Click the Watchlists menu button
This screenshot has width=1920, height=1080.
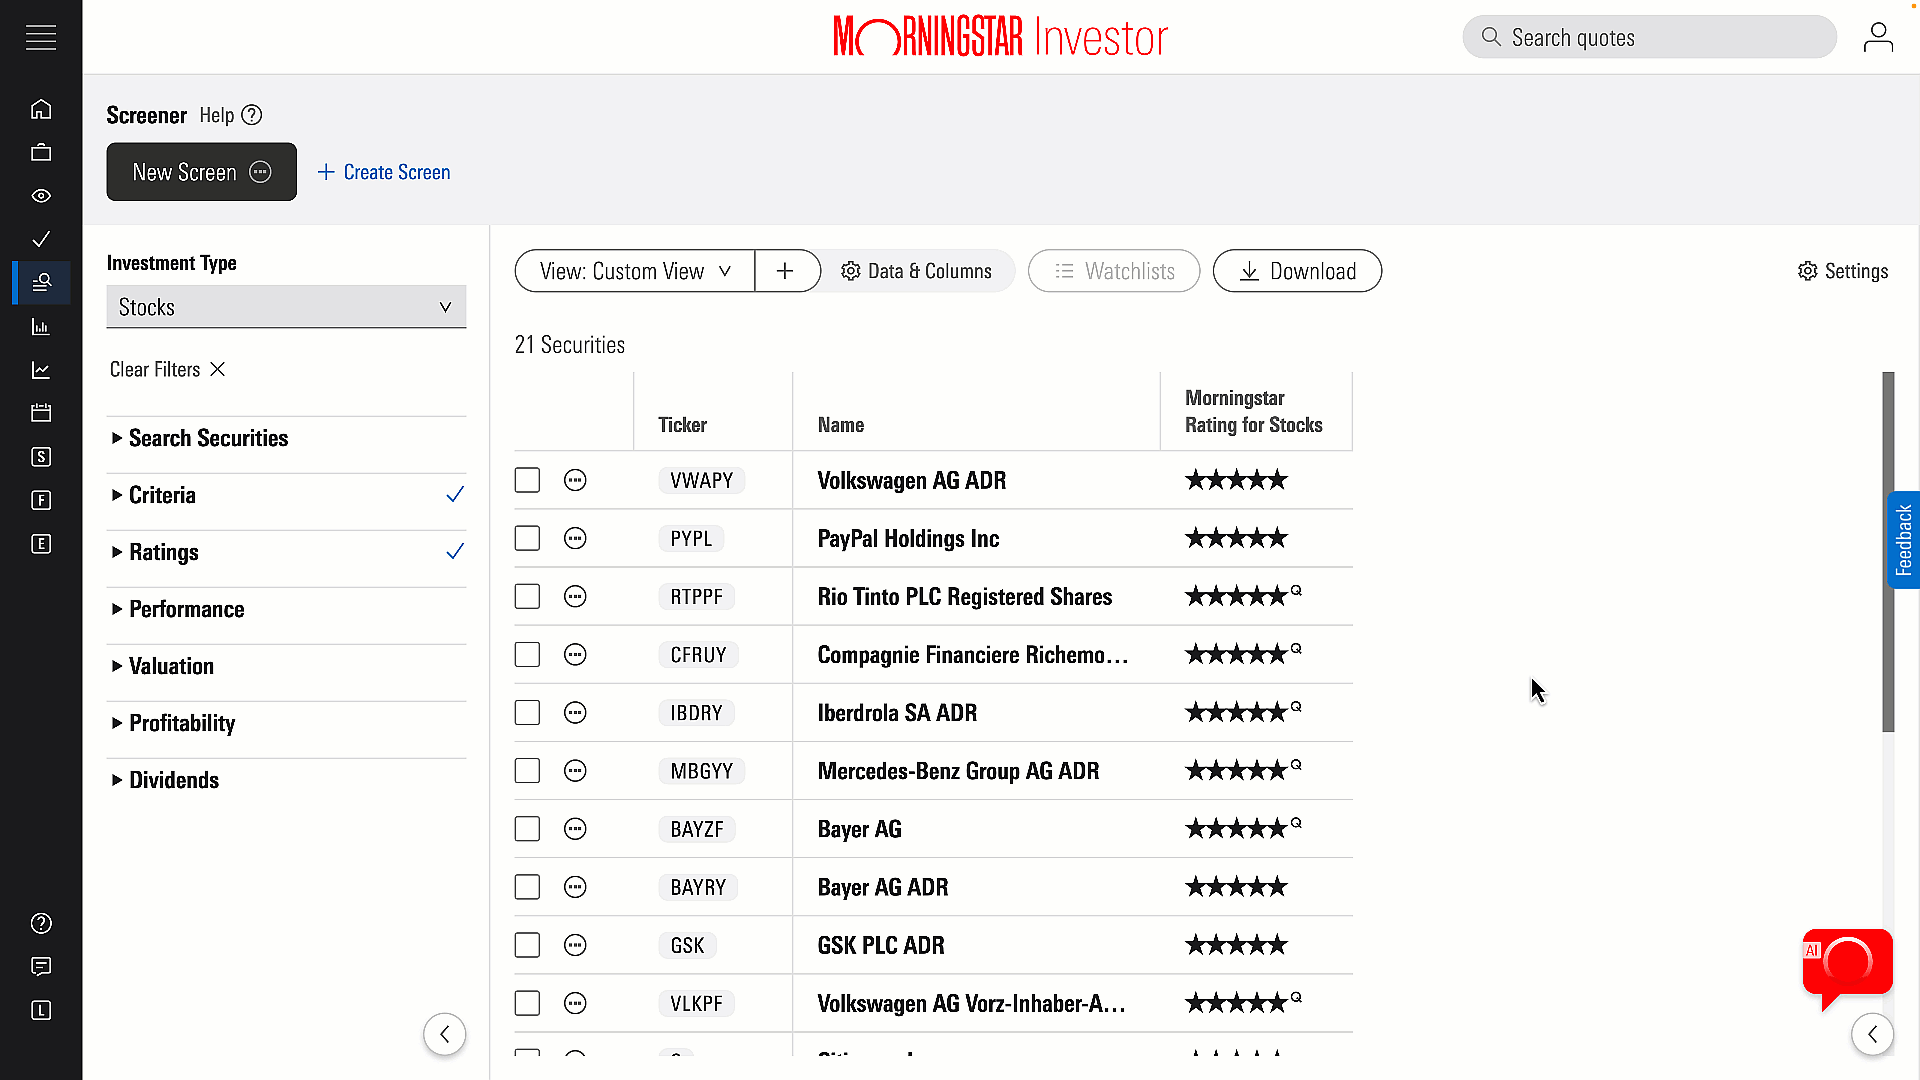(x=1114, y=272)
